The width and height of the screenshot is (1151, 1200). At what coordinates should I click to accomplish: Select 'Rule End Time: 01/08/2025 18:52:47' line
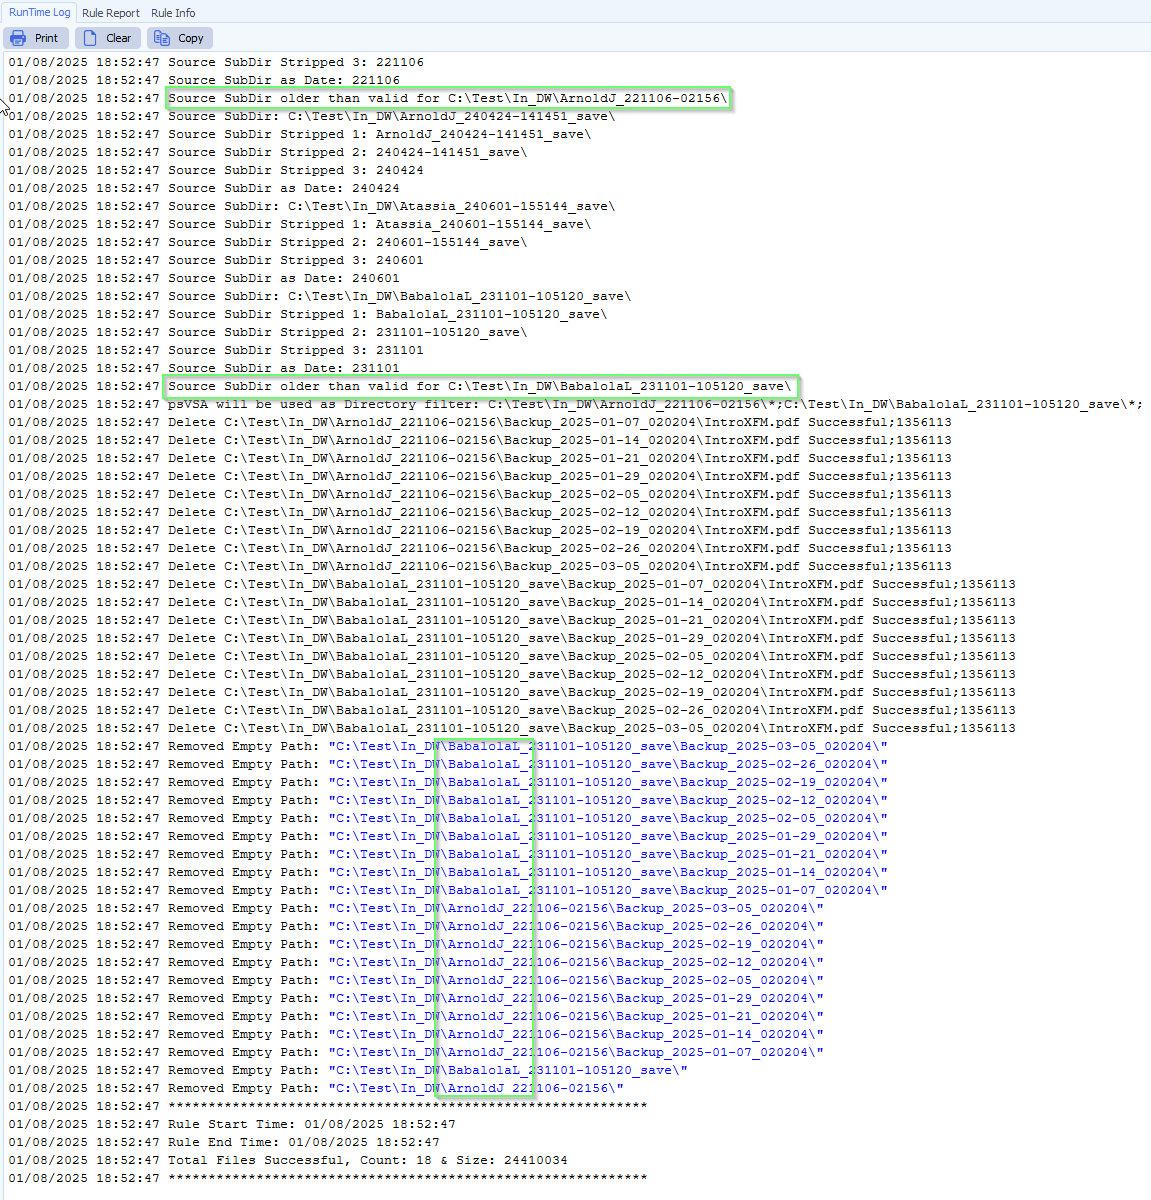224,1142
